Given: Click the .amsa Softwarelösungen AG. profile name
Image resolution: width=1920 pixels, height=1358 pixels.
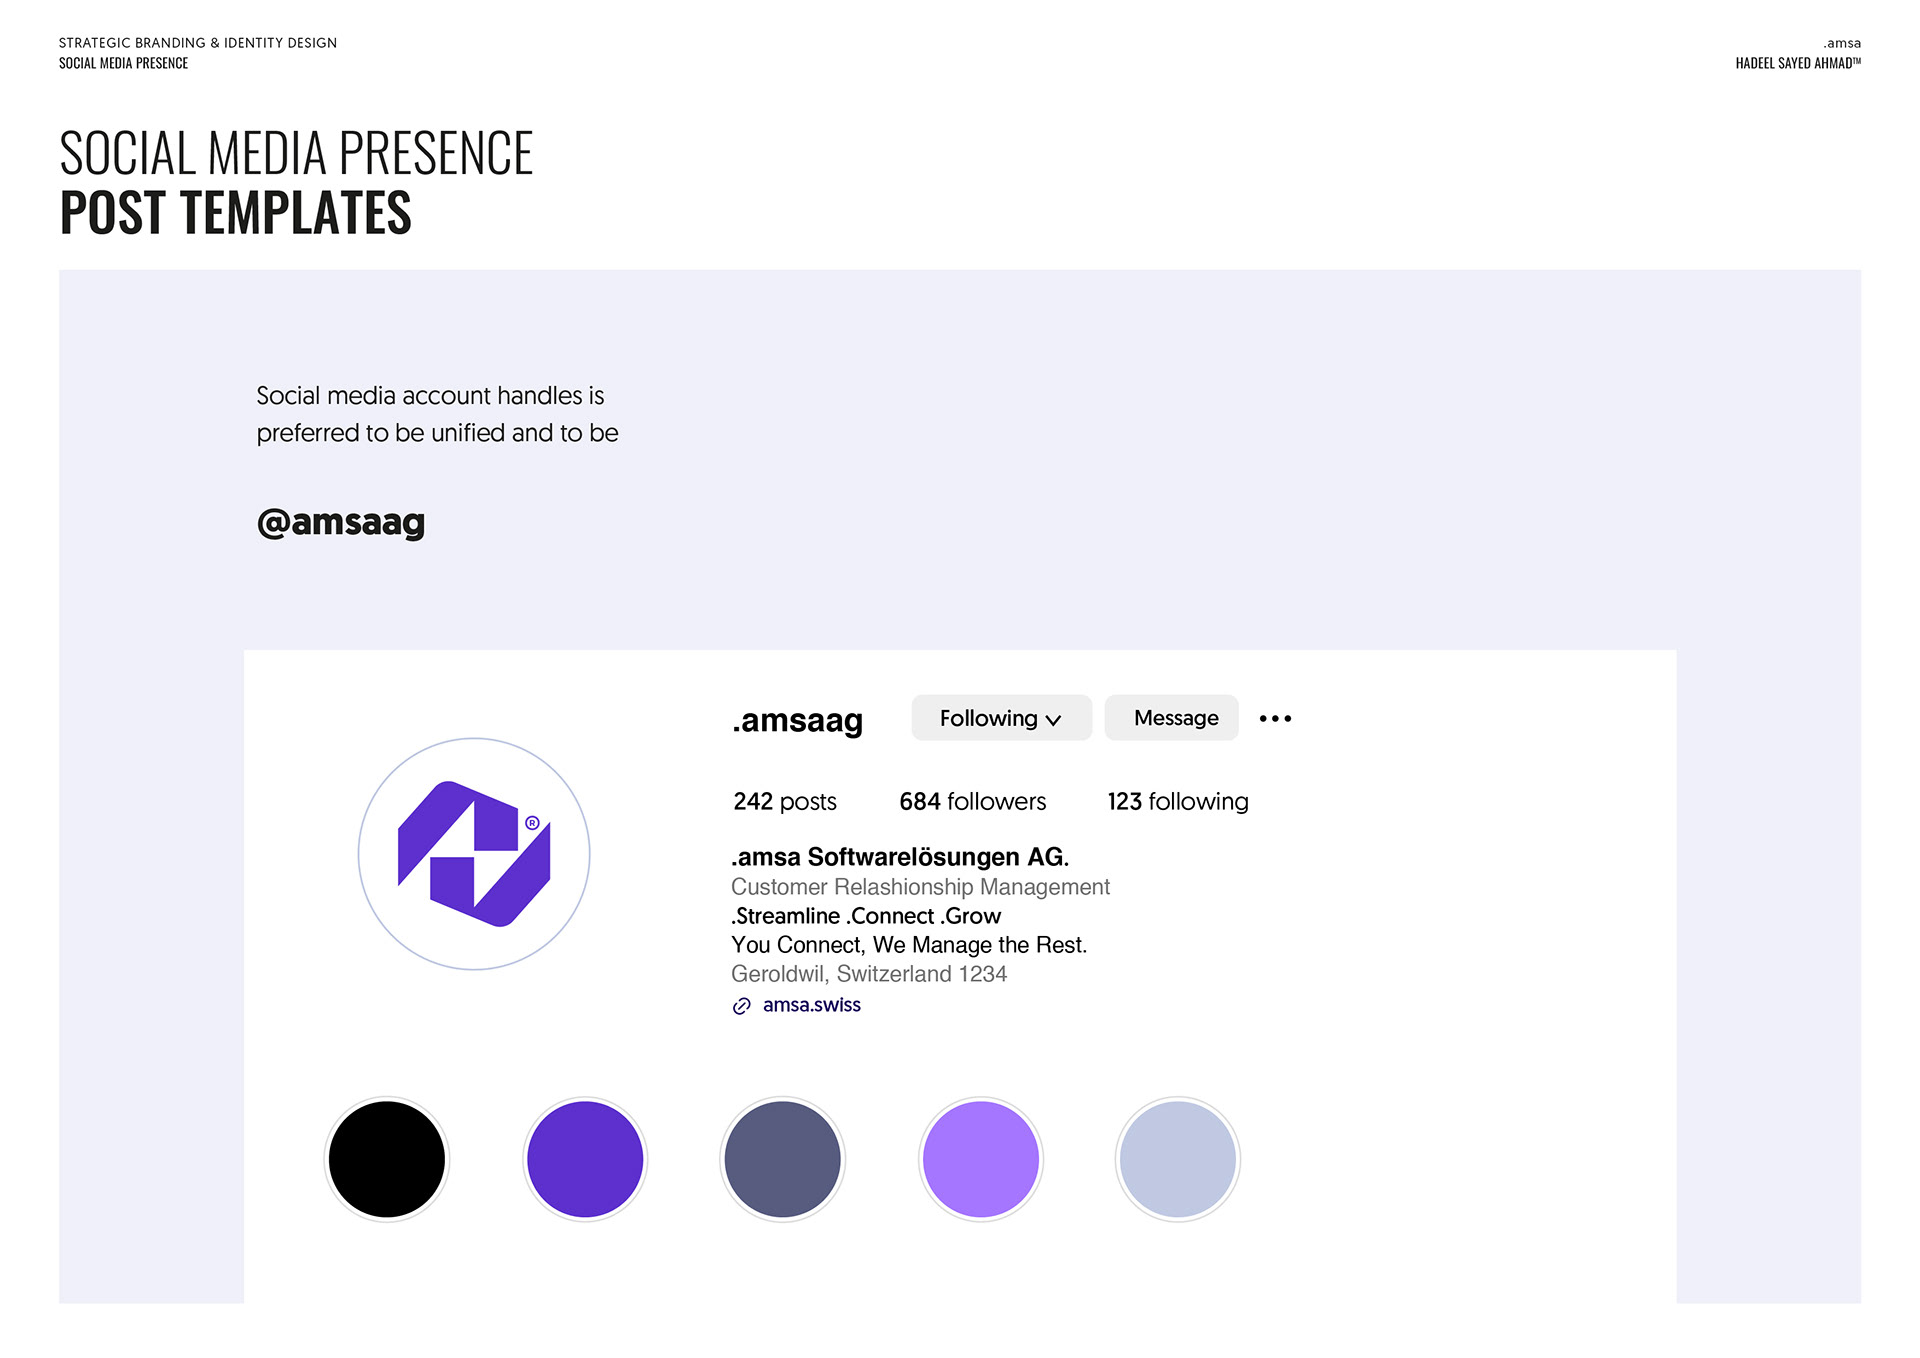Looking at the screenshot, I should (900, 857).
